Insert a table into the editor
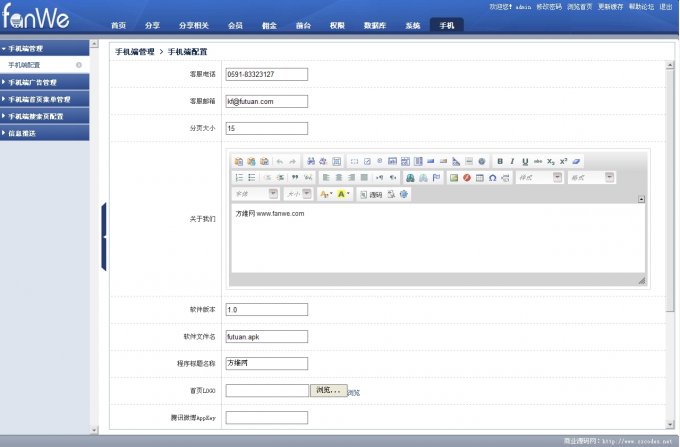The height and width of the screenshot is (447, 680). coord(480,177)
